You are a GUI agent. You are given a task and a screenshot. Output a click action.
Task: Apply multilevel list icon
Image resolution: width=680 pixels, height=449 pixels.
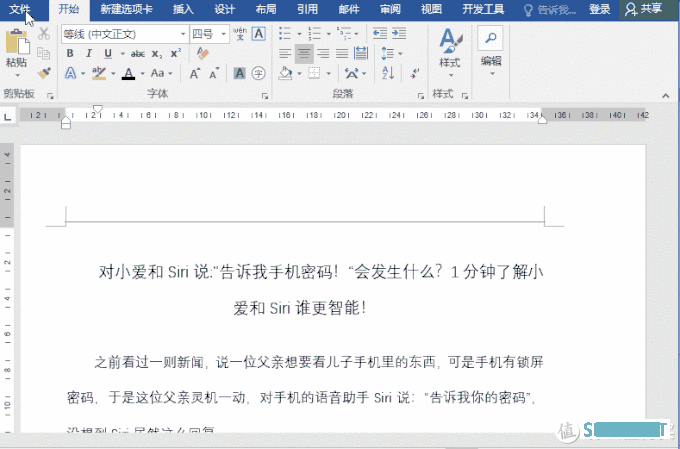(343, 33)
